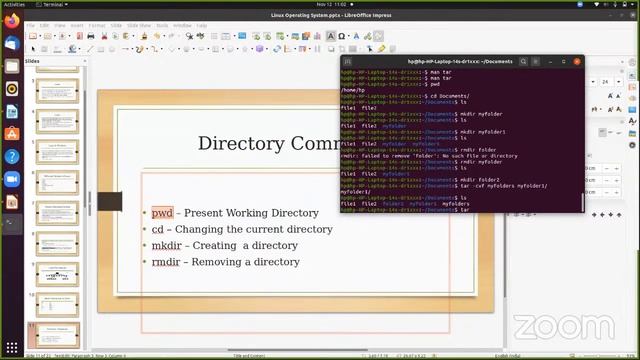Open the Tools menu
This screenshot has height=360, width=640.
(x=162, y=25)
